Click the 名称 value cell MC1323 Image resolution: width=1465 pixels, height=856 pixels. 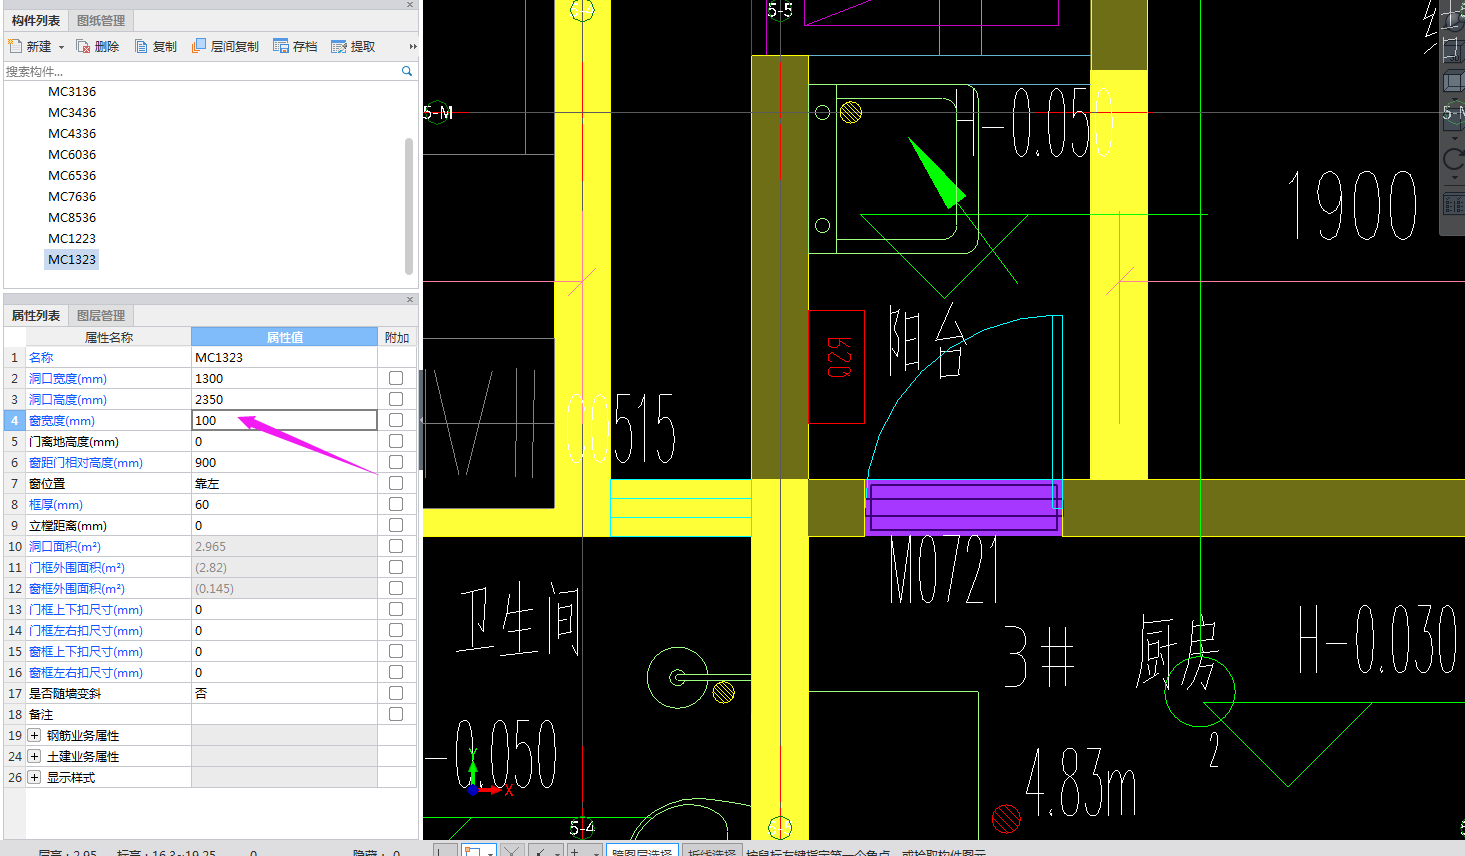(x=284, y=357)
